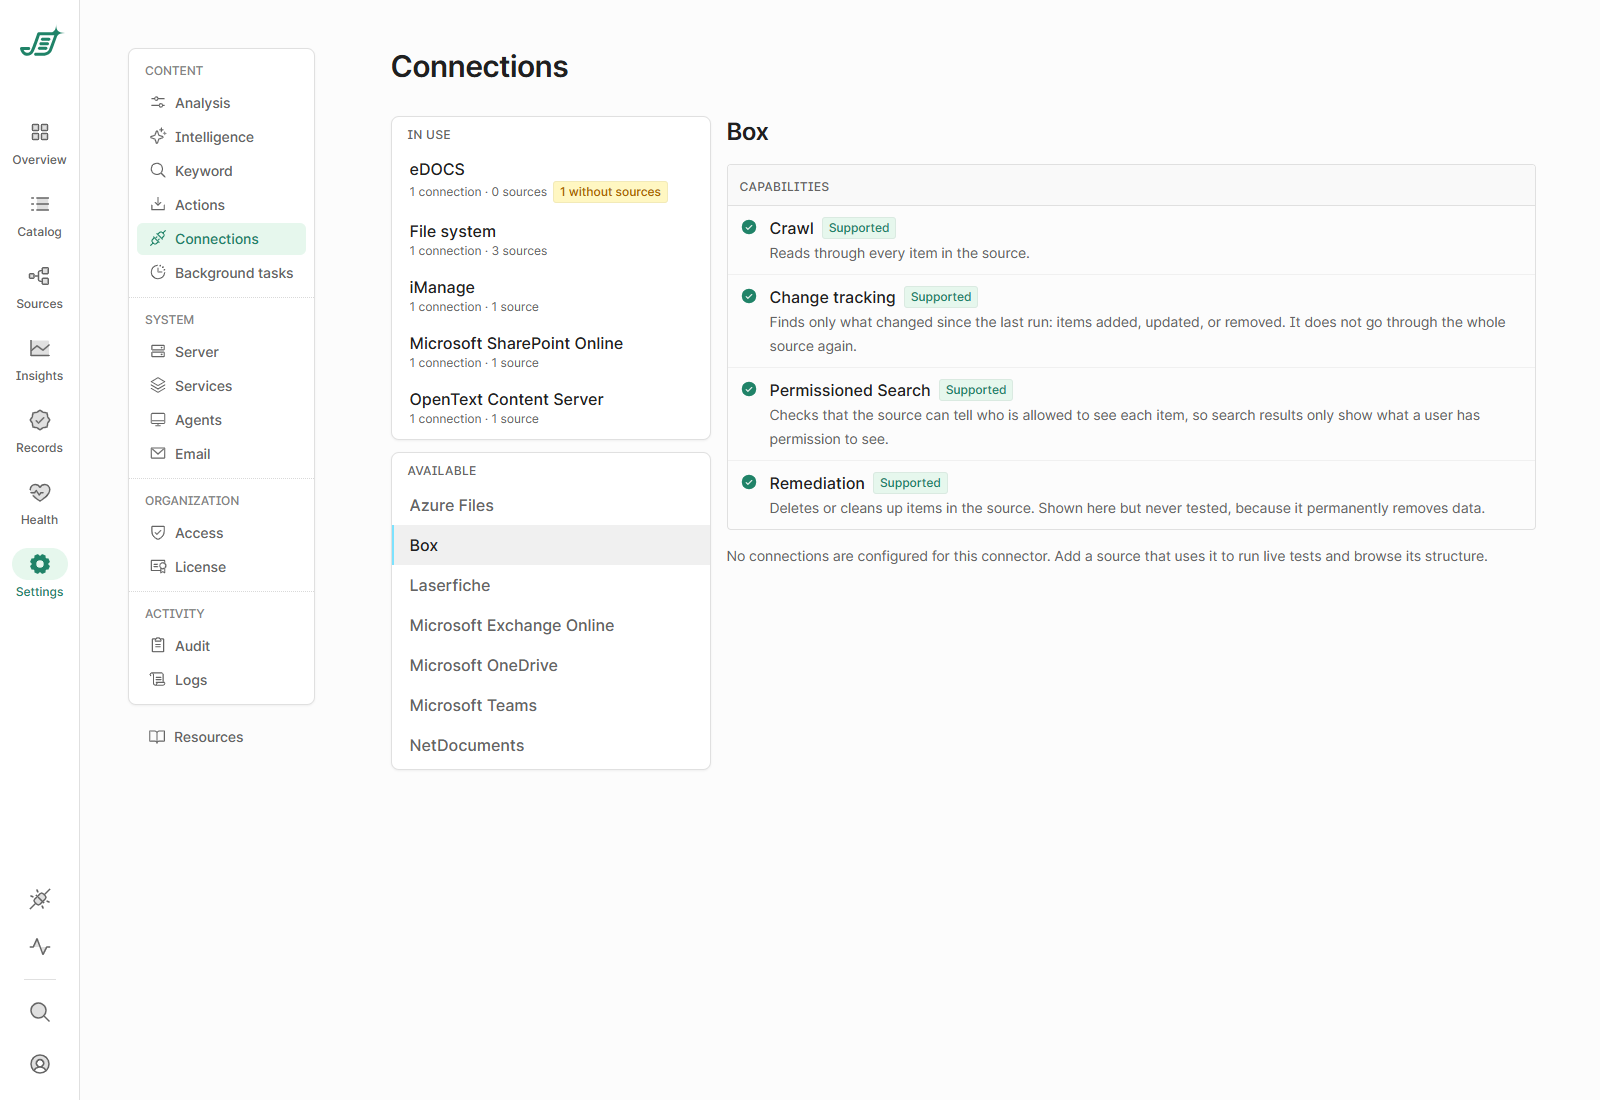Click the activity pulse icon in sidebar
This screenshot has width=1600, height=1100.
[x=40, y=946]
